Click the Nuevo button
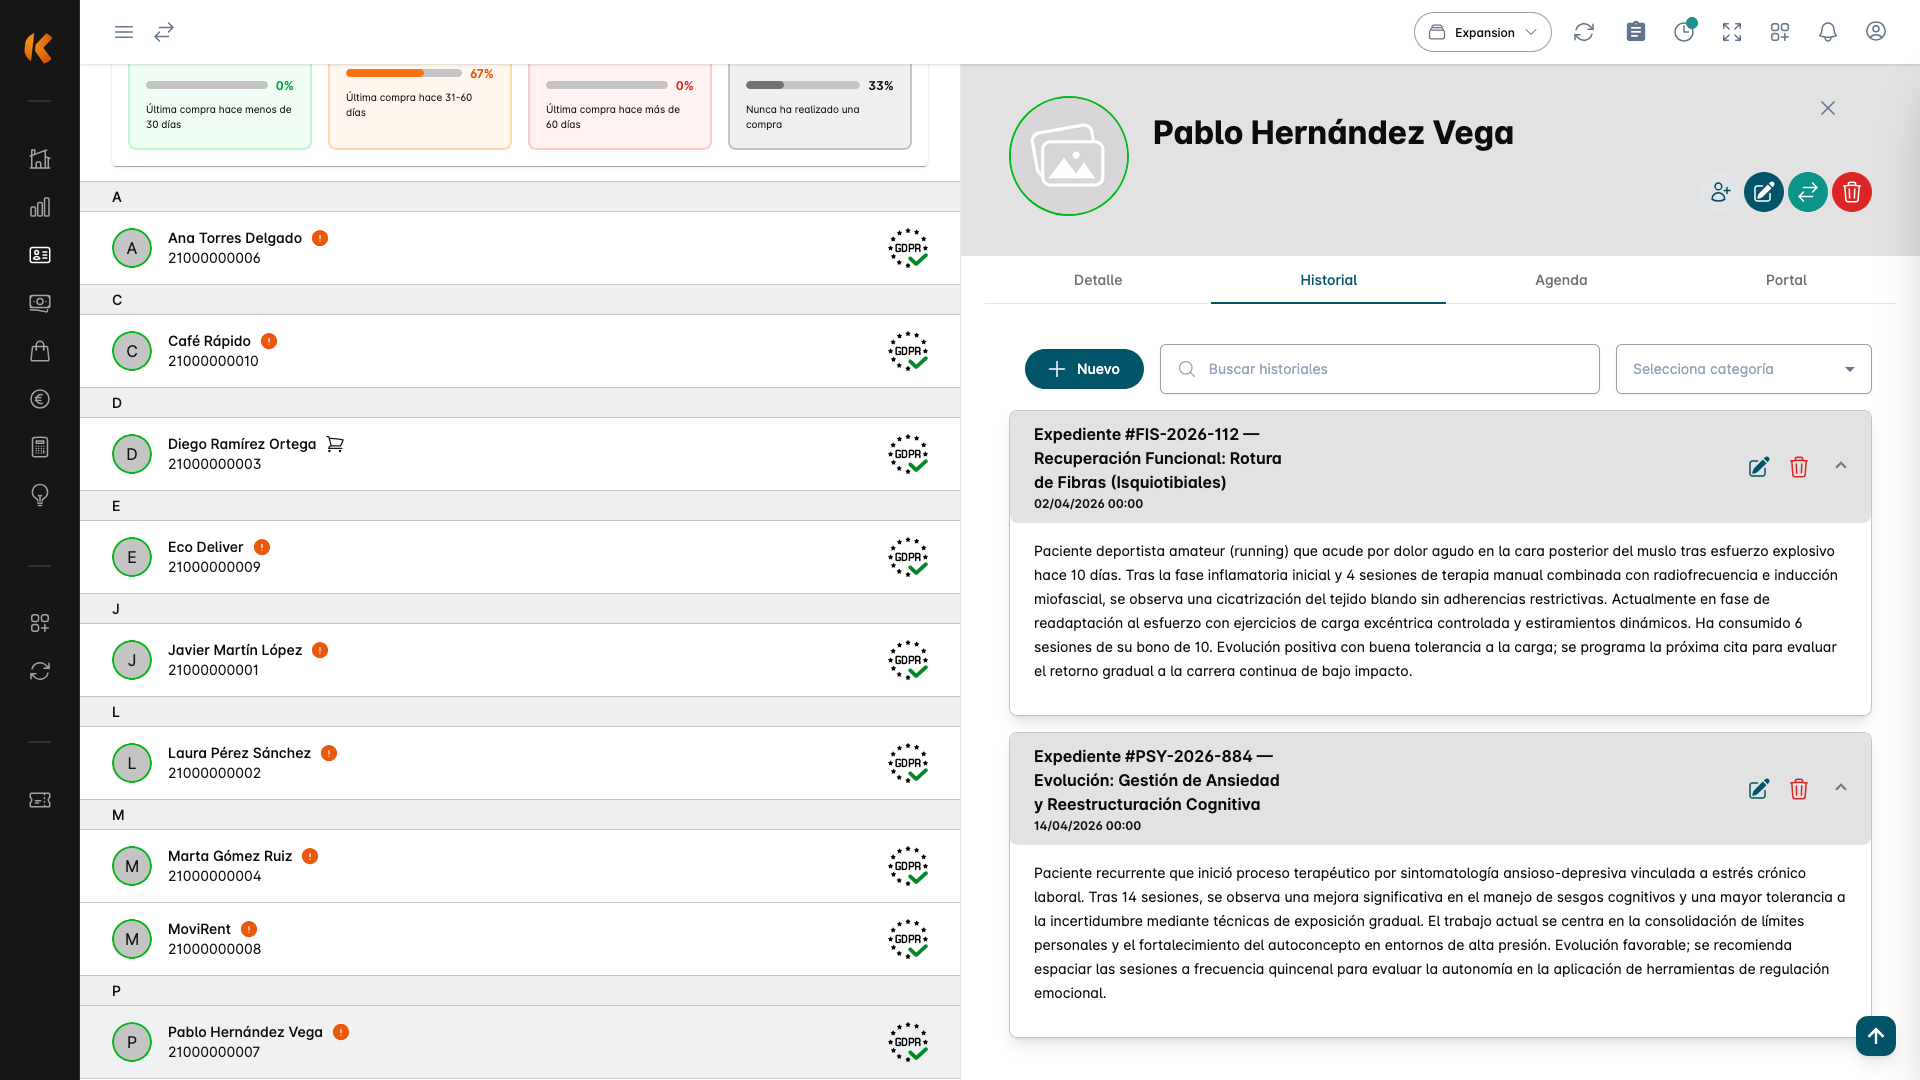The height and width of the screenshot is (1080, 1920). [1083, 369]
